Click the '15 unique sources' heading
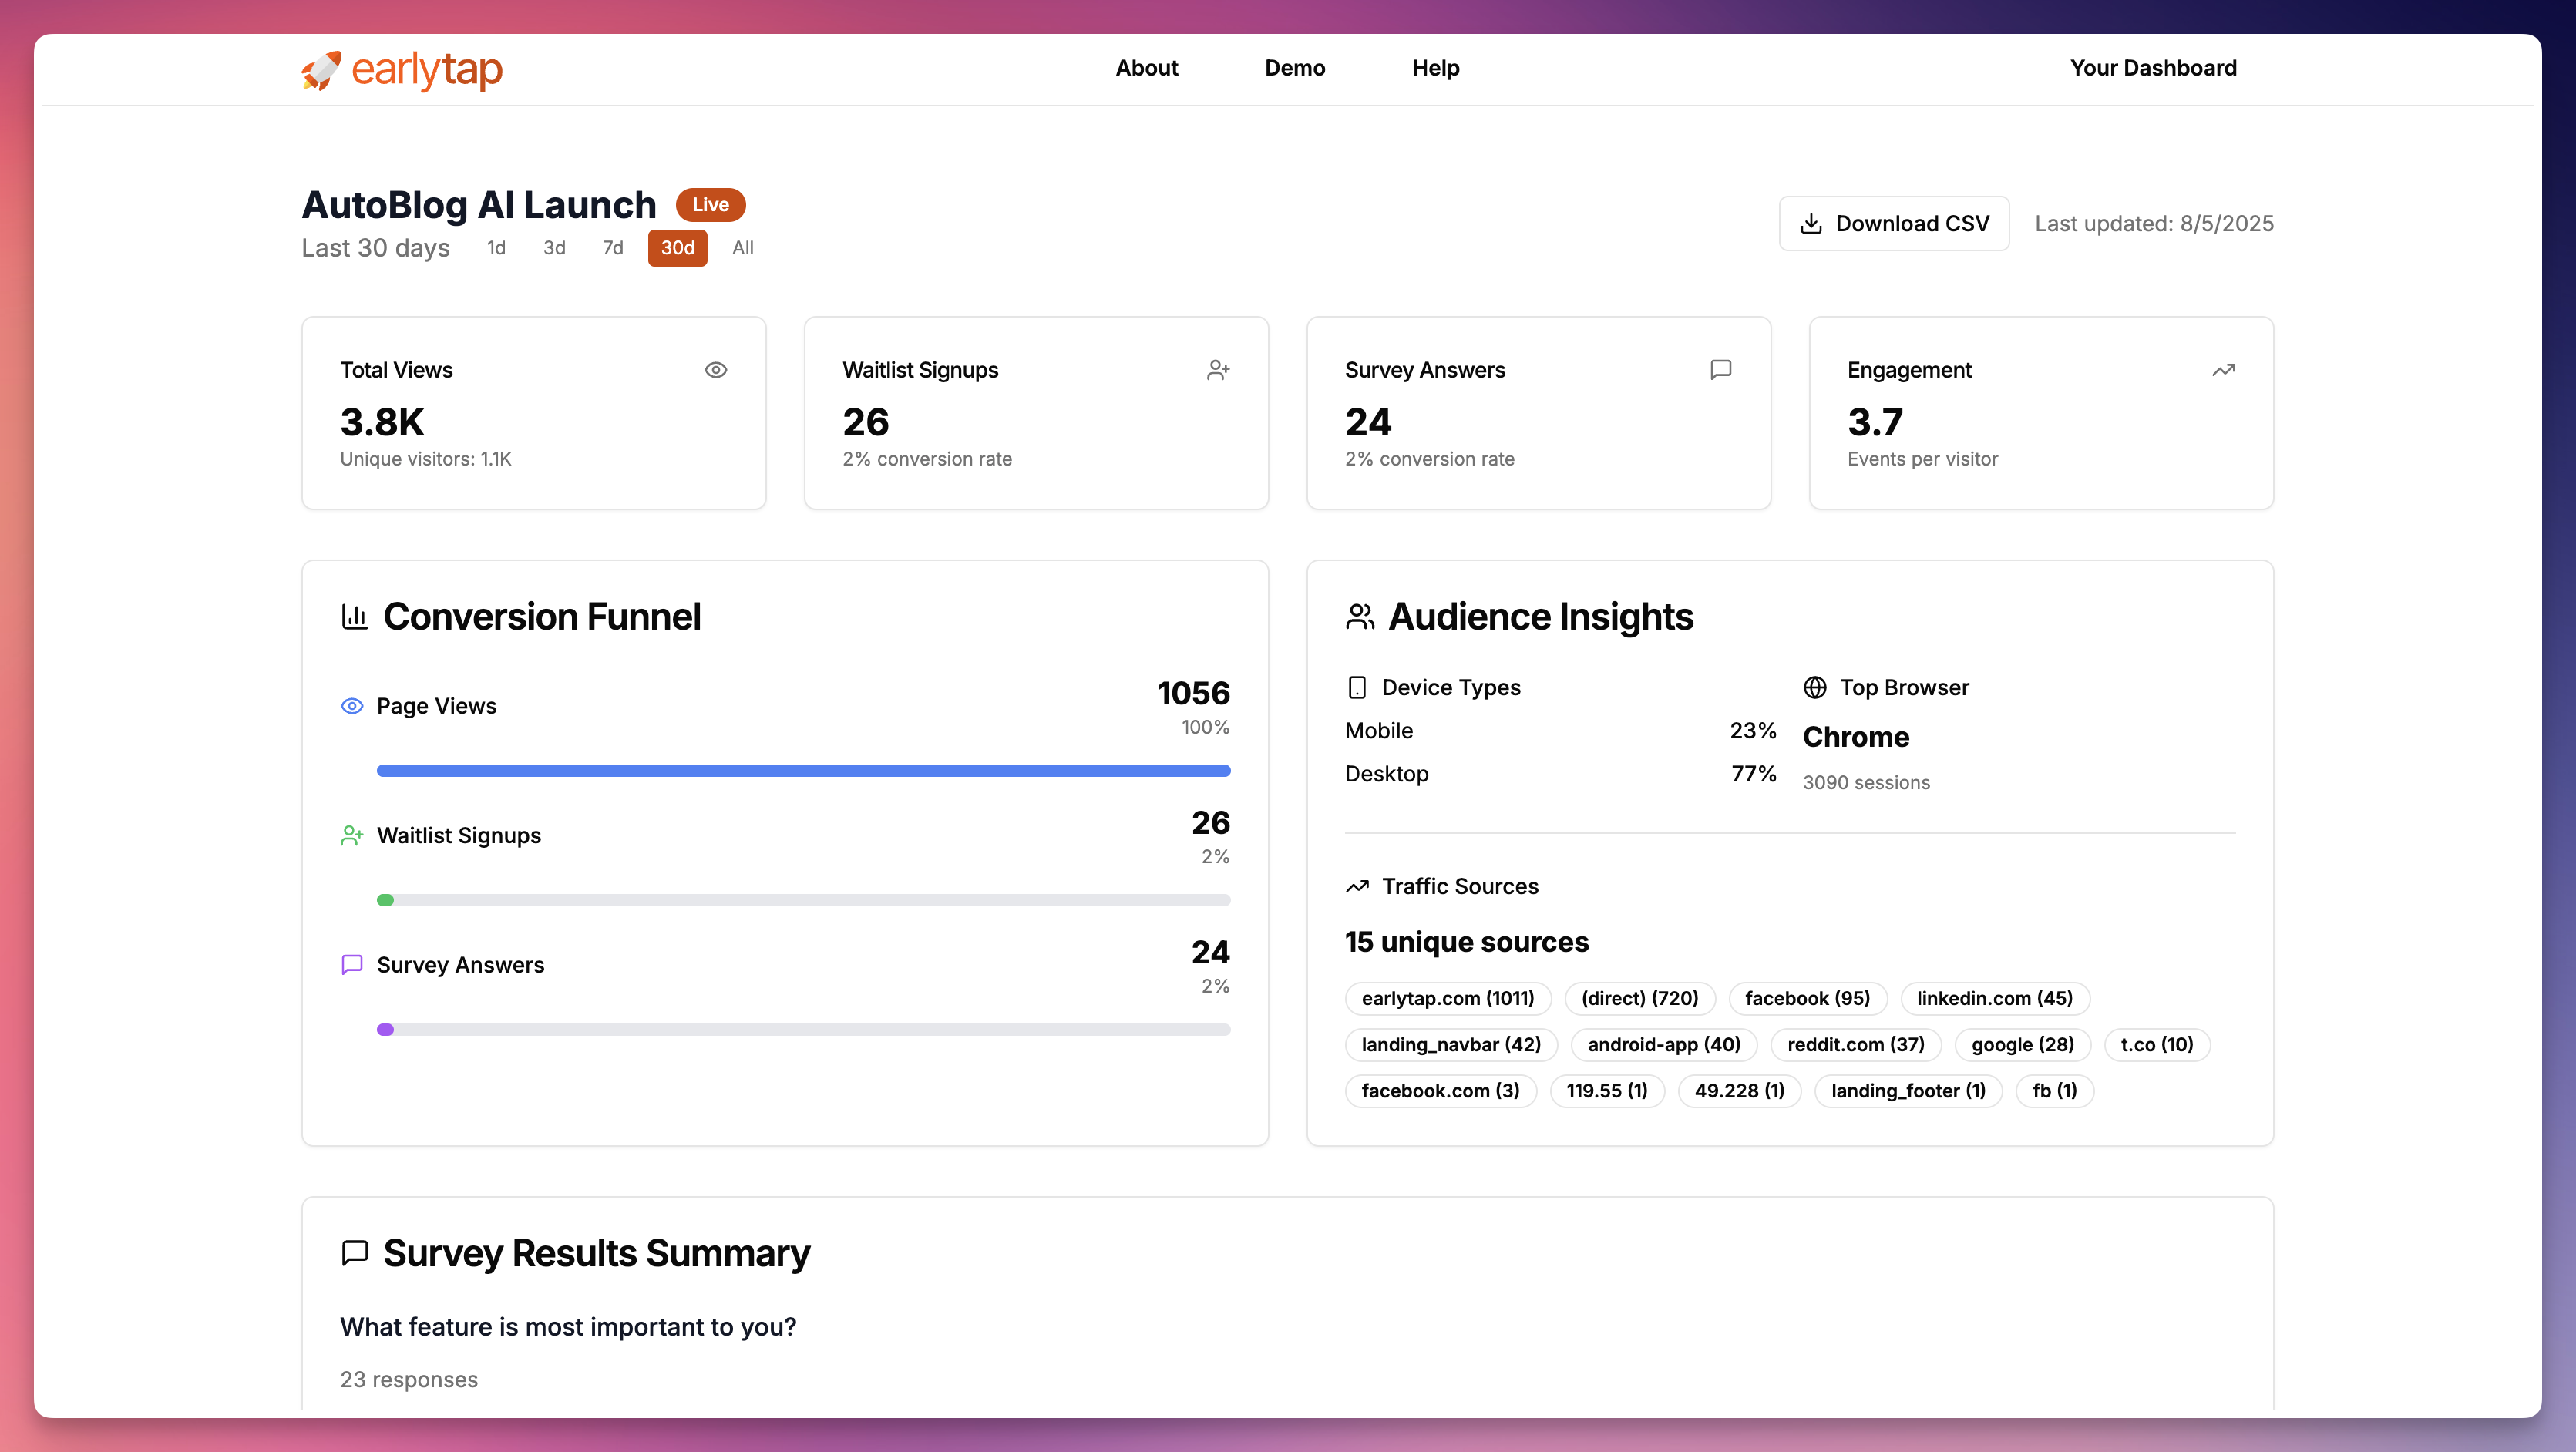The height and width of the screenshot is (1452, 2576). 1467,942
